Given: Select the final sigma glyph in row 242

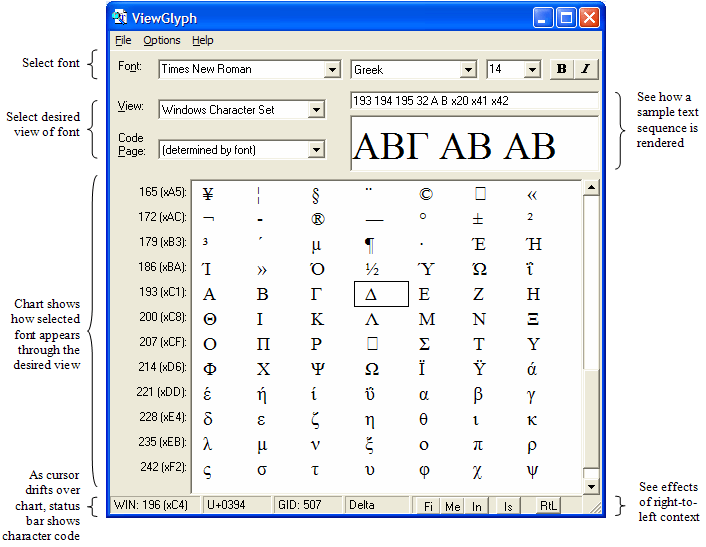Looking at the screenshot, I should click(x=207, y=472).
